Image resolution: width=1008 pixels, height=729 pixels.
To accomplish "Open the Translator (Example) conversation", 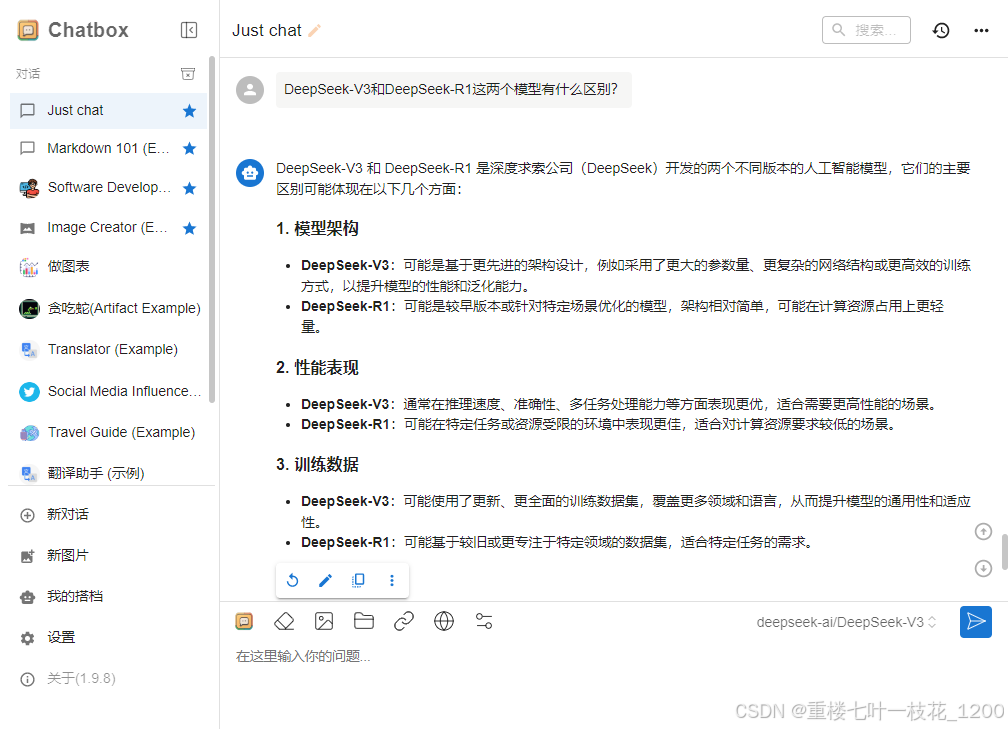I will tap(108, 350).
